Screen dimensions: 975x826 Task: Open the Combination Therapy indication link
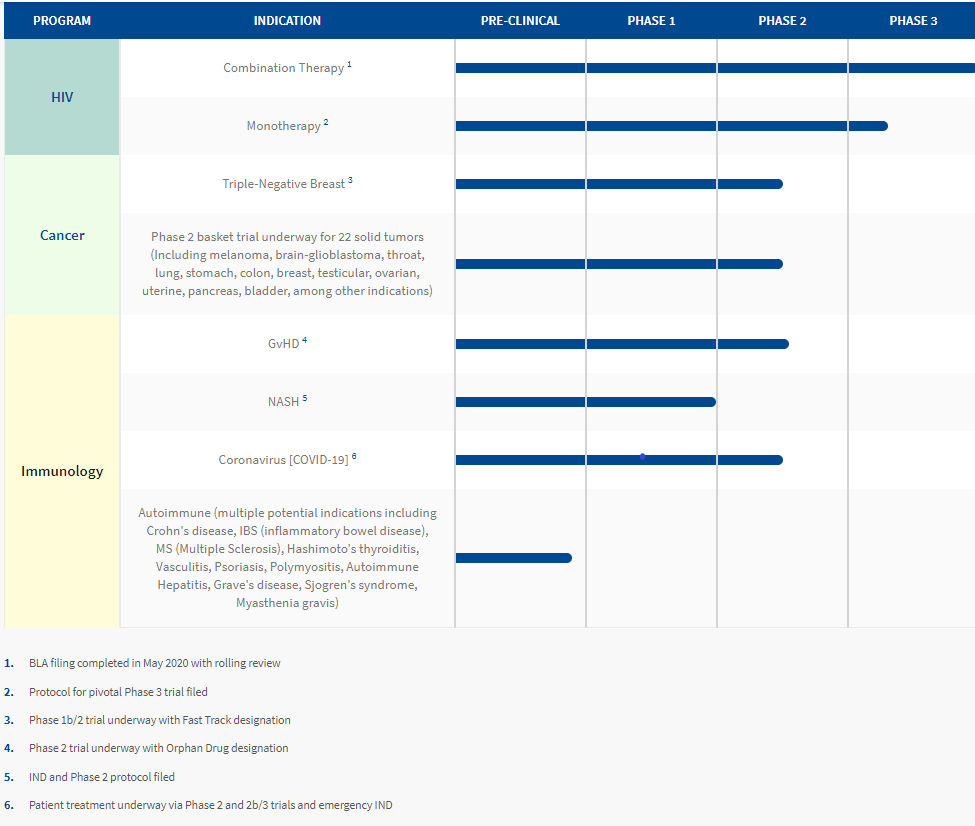(x=283, y=67)
